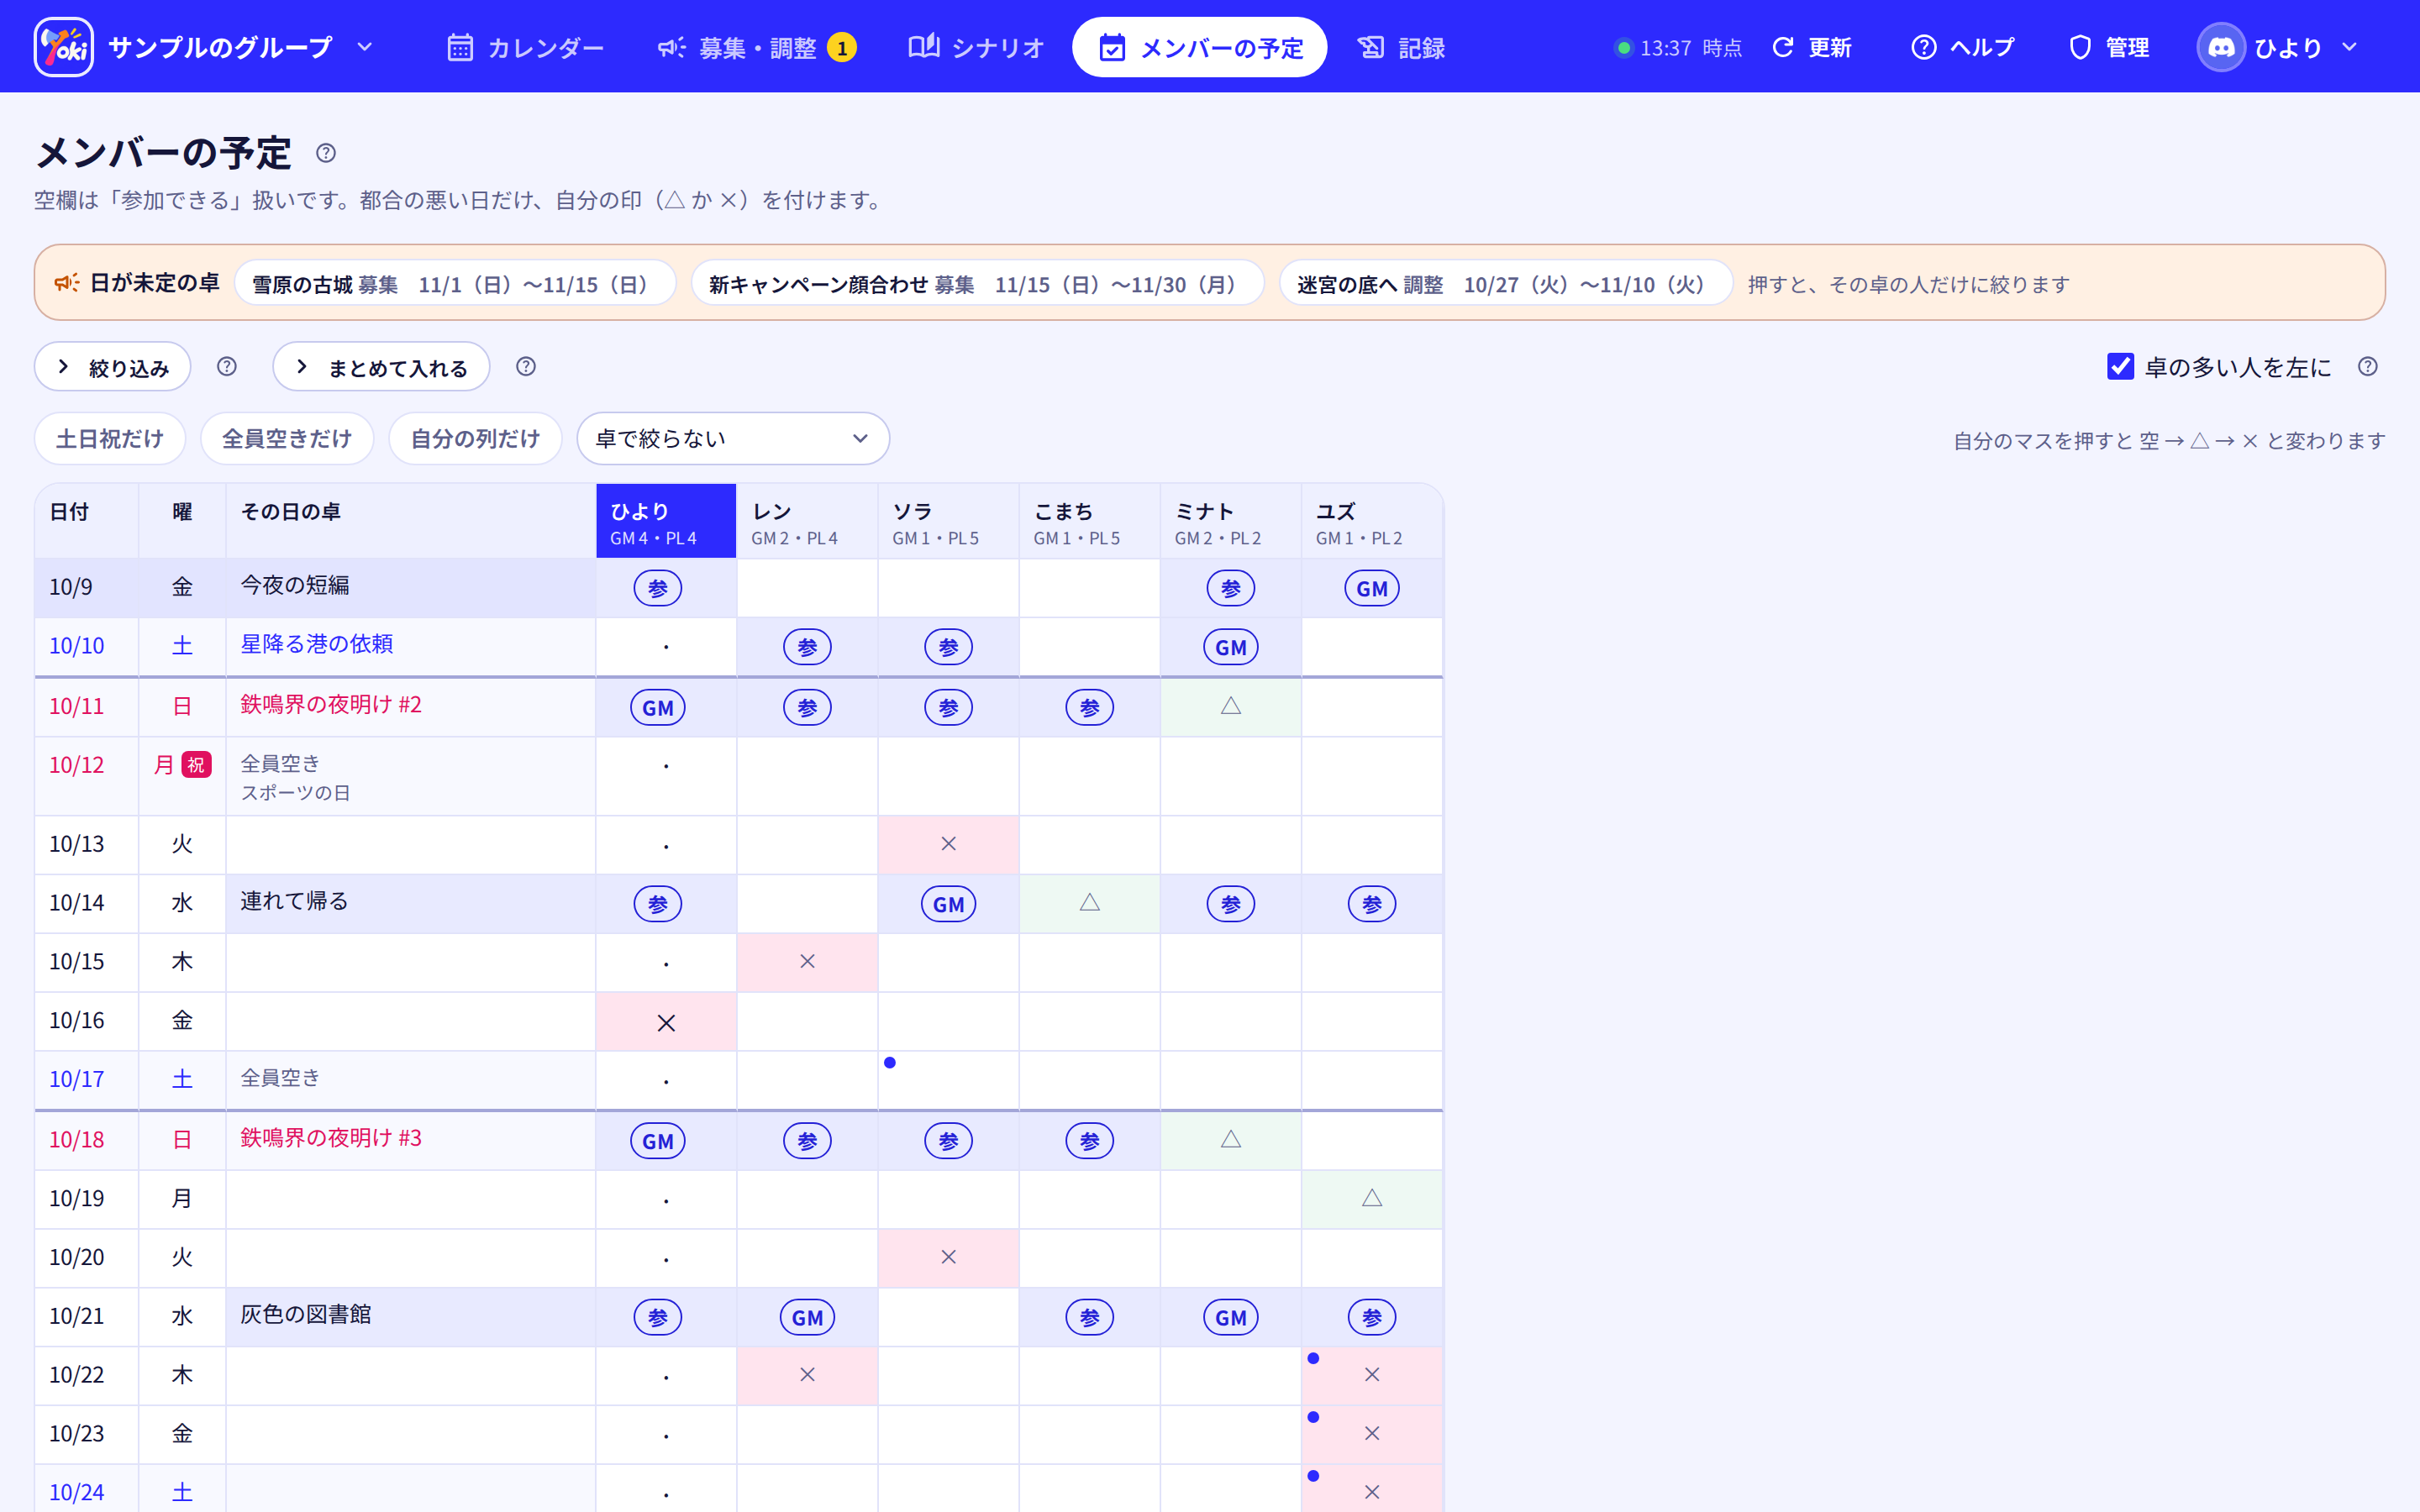Open the サンプルのグループ group dropdown
2420x1512 pixels.
(x=240, y=47)
